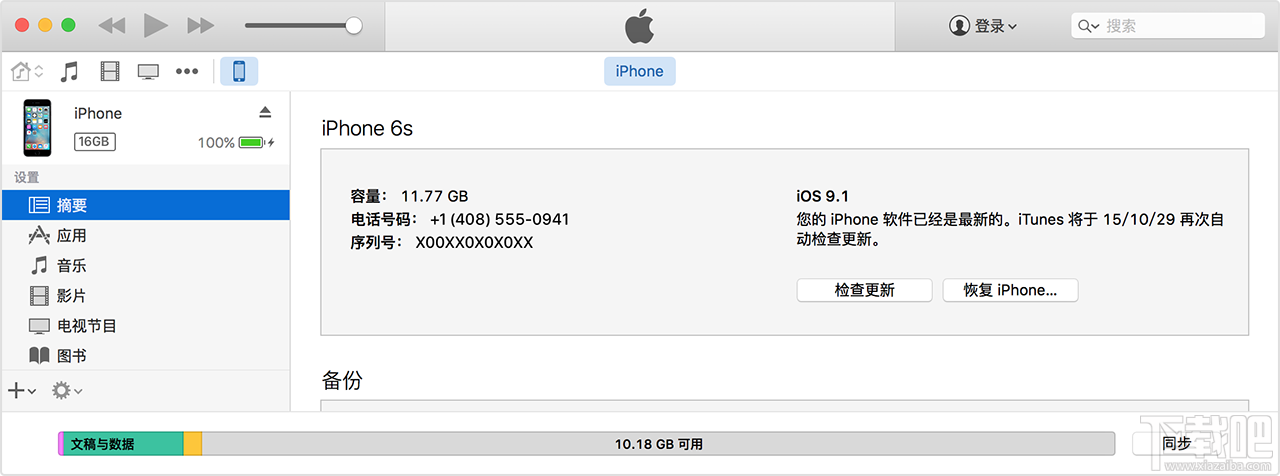Open the search options magnifier dropdown
The image size is (1280, 476).
click(1088, 26)
